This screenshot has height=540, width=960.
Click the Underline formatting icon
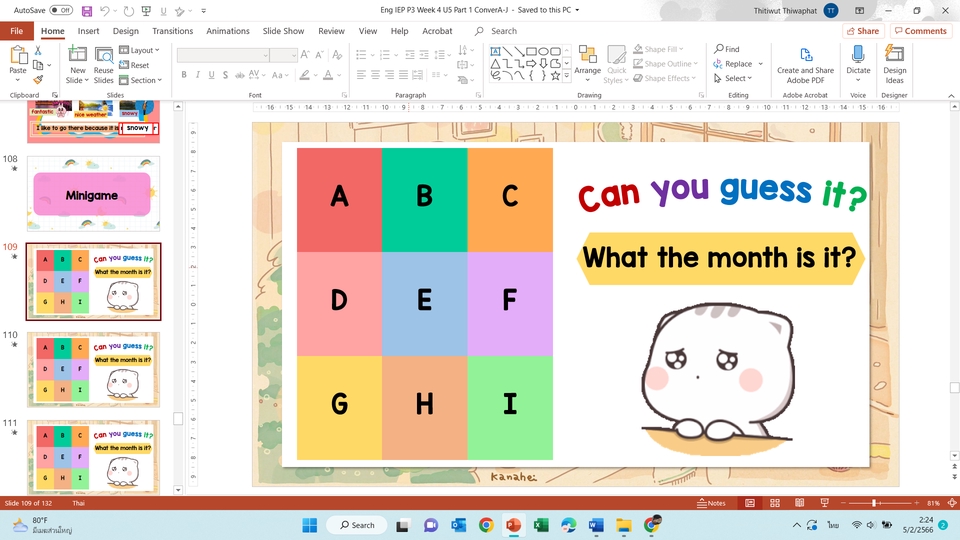pyautogui.click(x=211, y=75)
